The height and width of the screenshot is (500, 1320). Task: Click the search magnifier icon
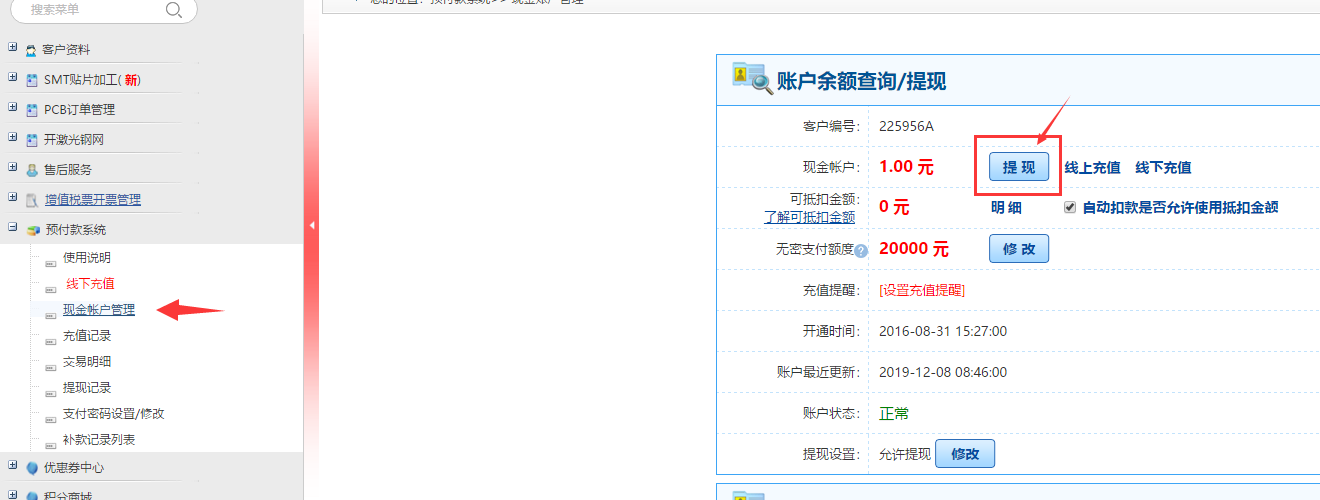[173, 10]
